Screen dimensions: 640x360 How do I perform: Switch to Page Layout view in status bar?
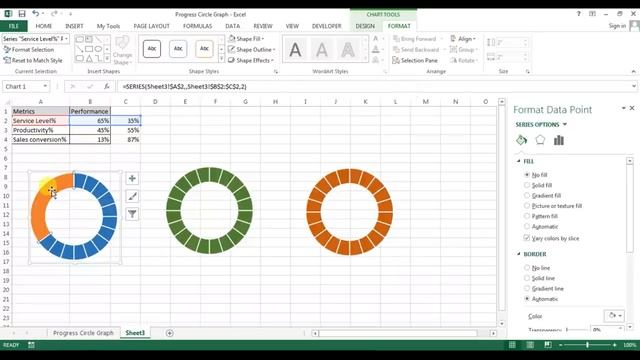530,345
